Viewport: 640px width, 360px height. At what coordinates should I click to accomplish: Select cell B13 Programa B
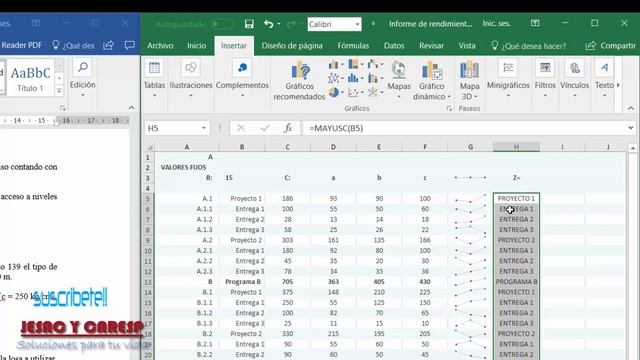(x=242, y=282)
